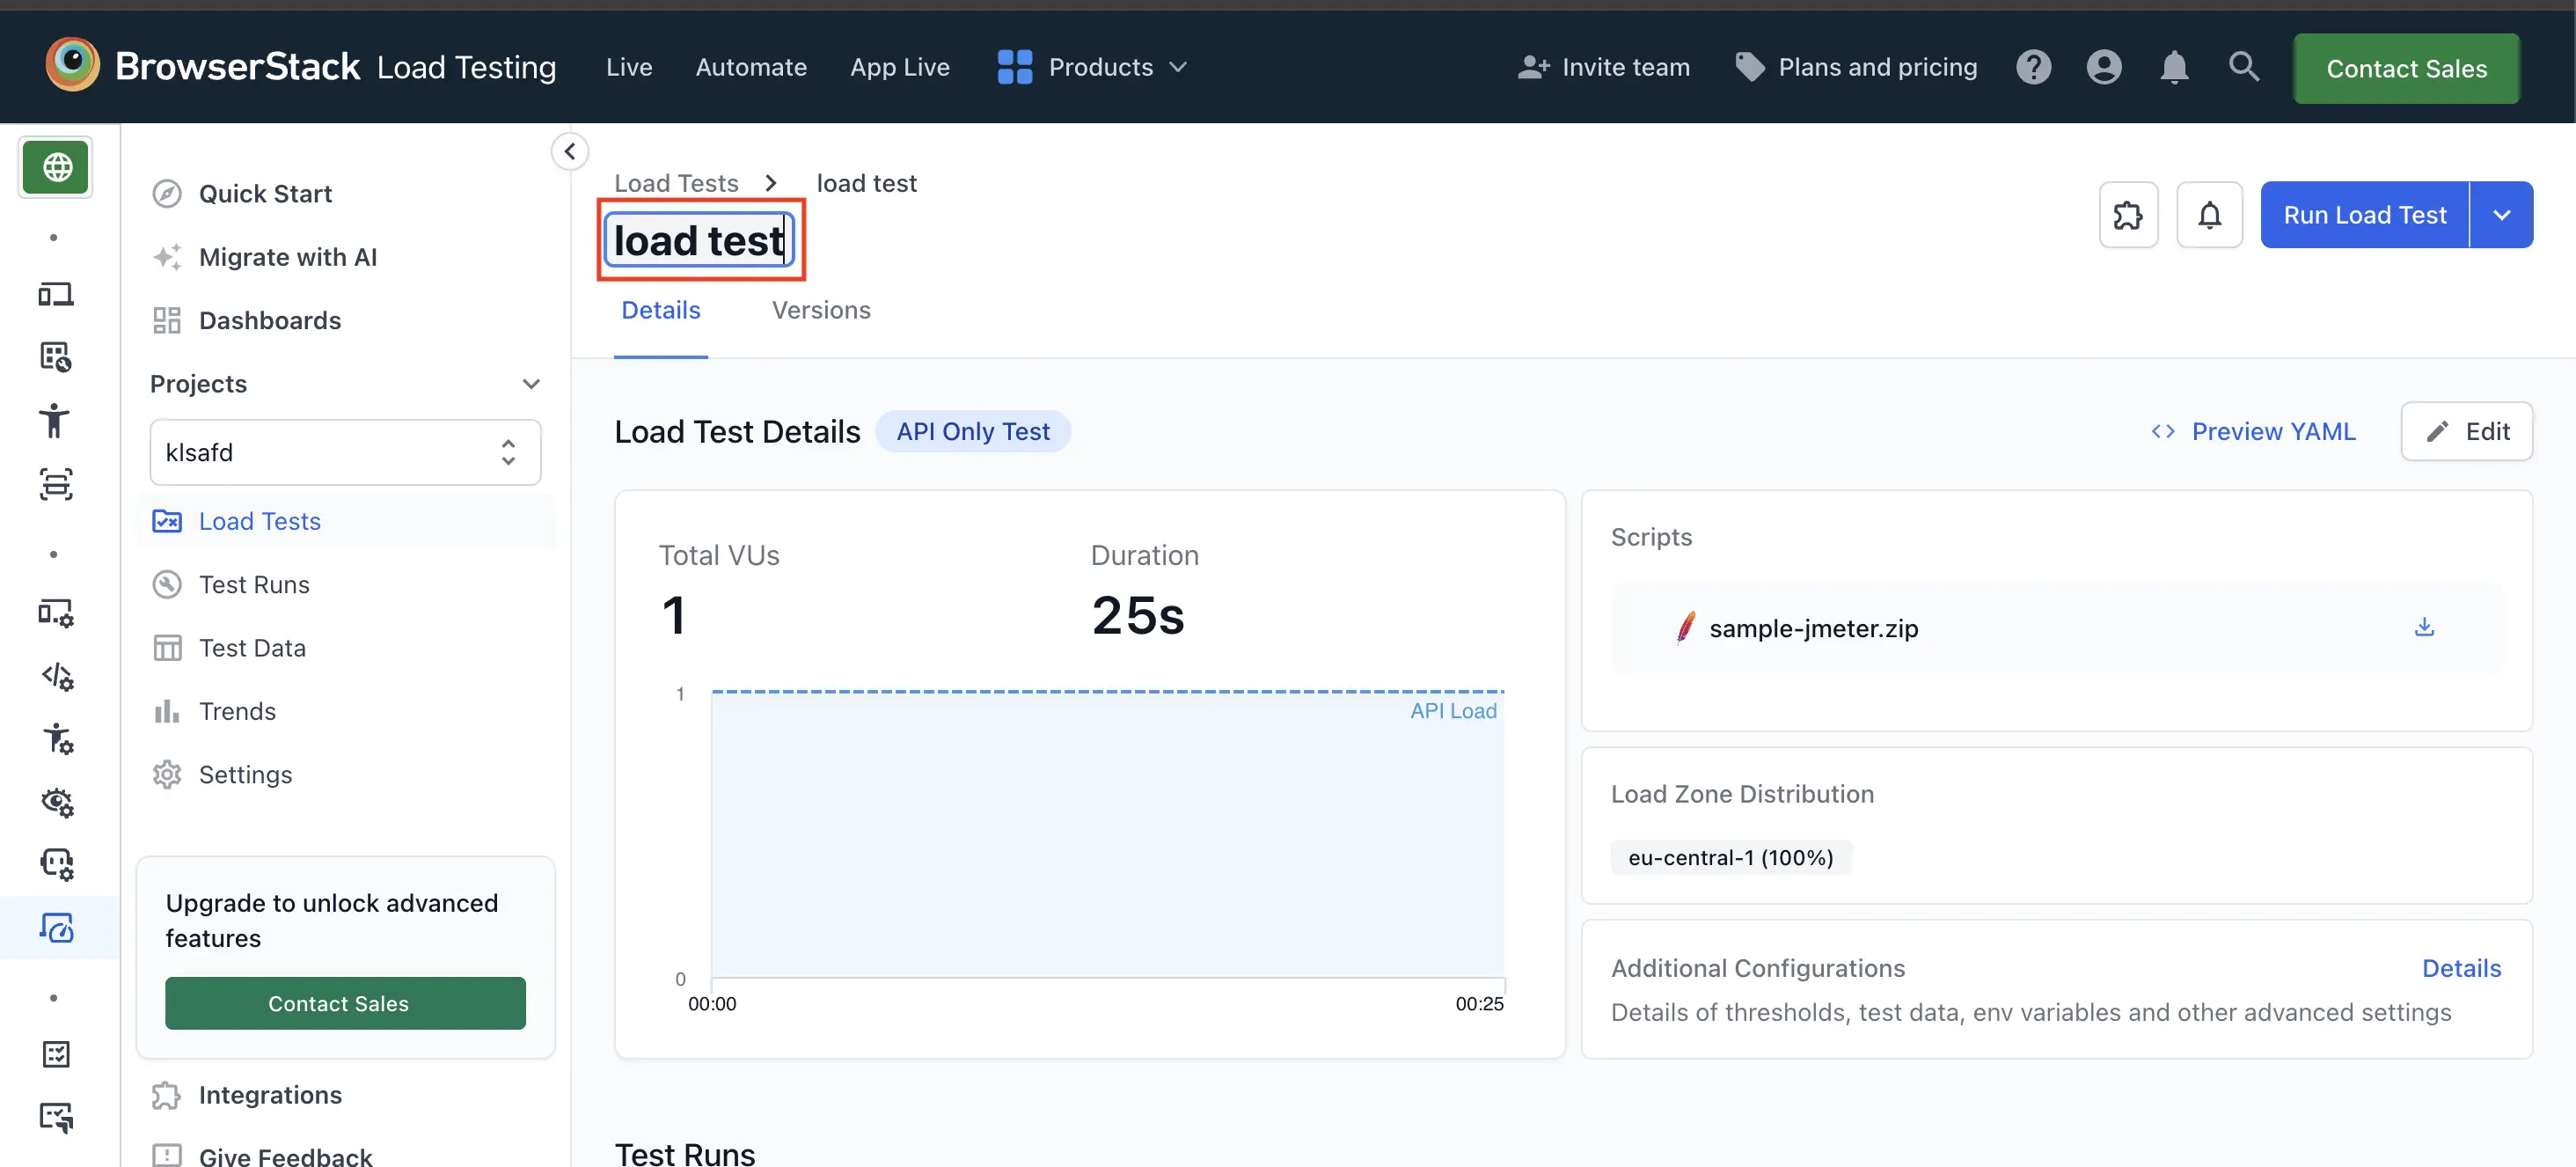Click the Load Tests breadcrumb

click(676, 183)
